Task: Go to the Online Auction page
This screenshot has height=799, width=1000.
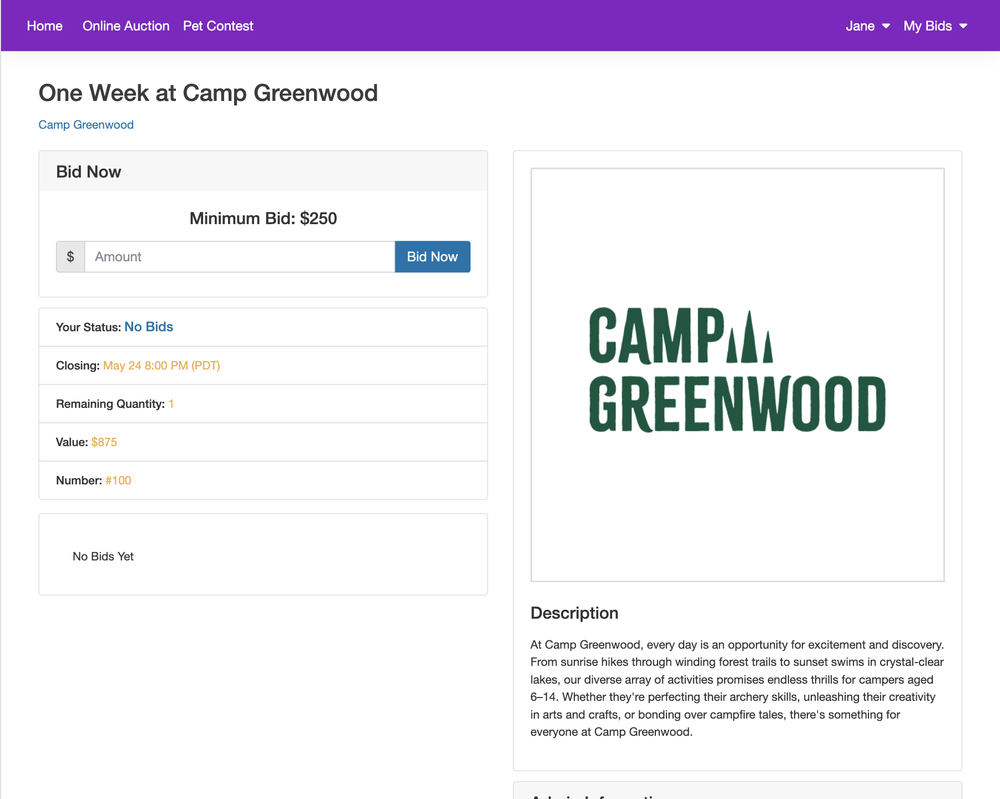Action: click(126, 26)
